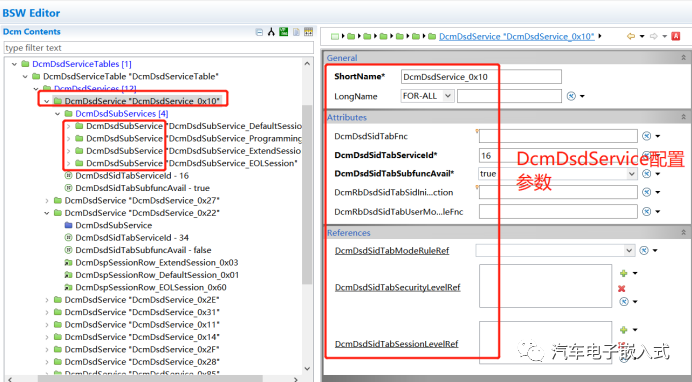The image size is (692, 382).
Task: Collapse the DcmDsdServiceTable tree node
Action: pos(25,77)
